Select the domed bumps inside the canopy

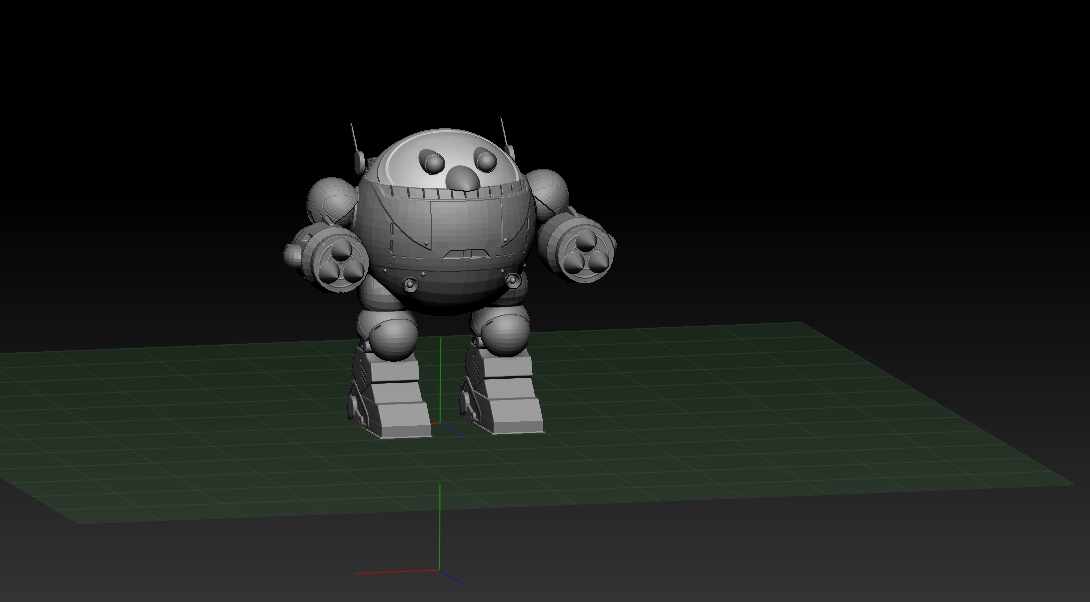432,158
